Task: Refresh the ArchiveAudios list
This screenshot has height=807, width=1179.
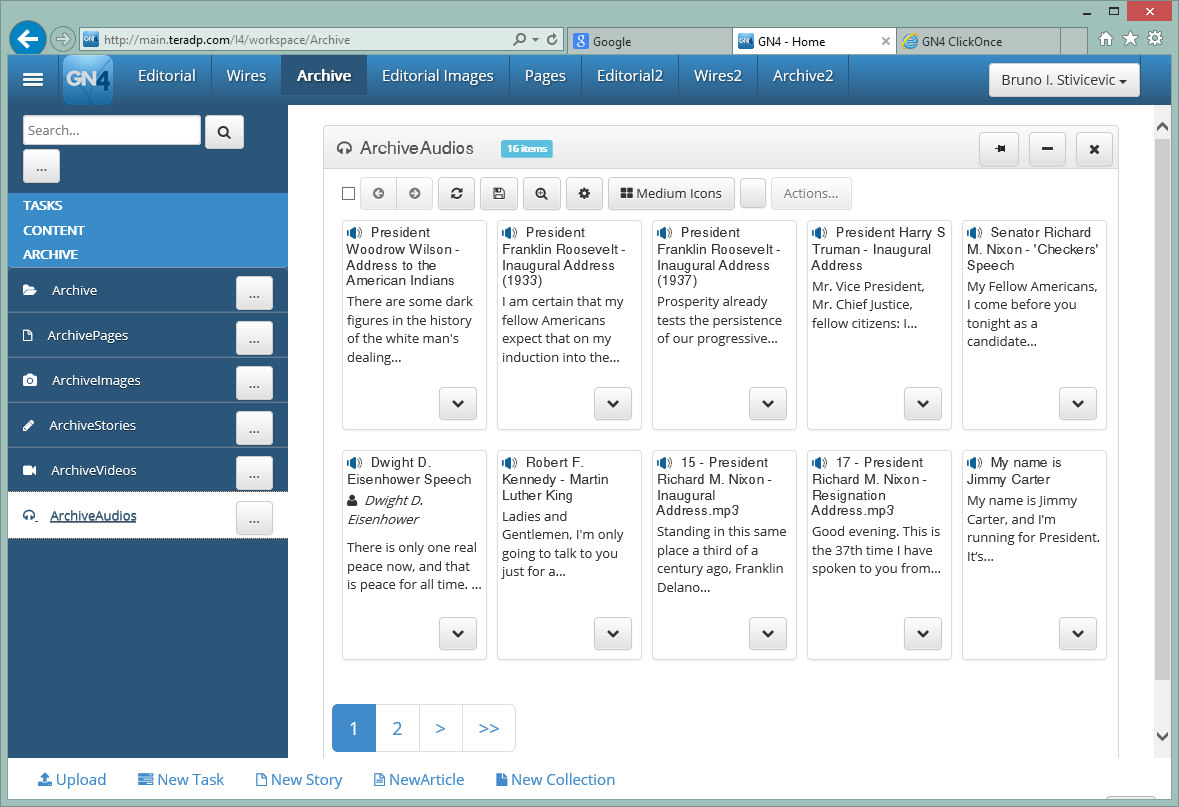Action: (x=456, y=193)
